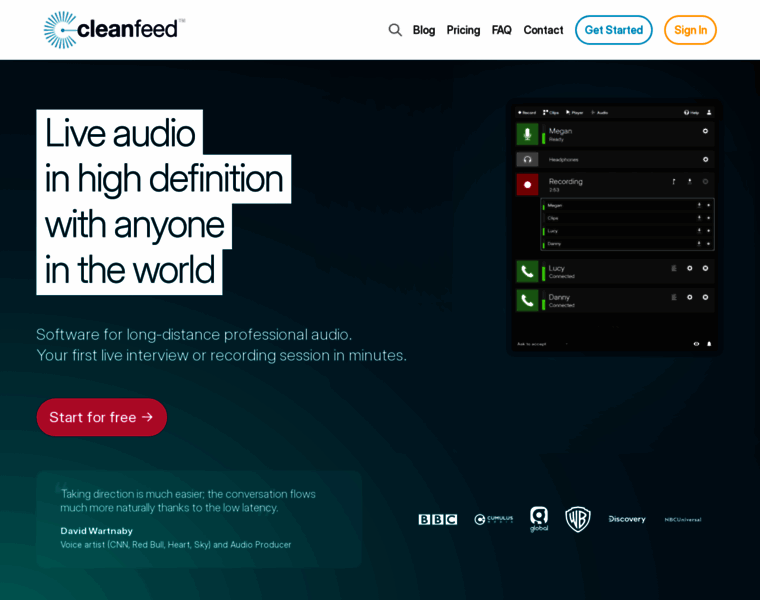Click the NBCUniversal logo
The width and height of the screenshot is (760, 600).
682,520
